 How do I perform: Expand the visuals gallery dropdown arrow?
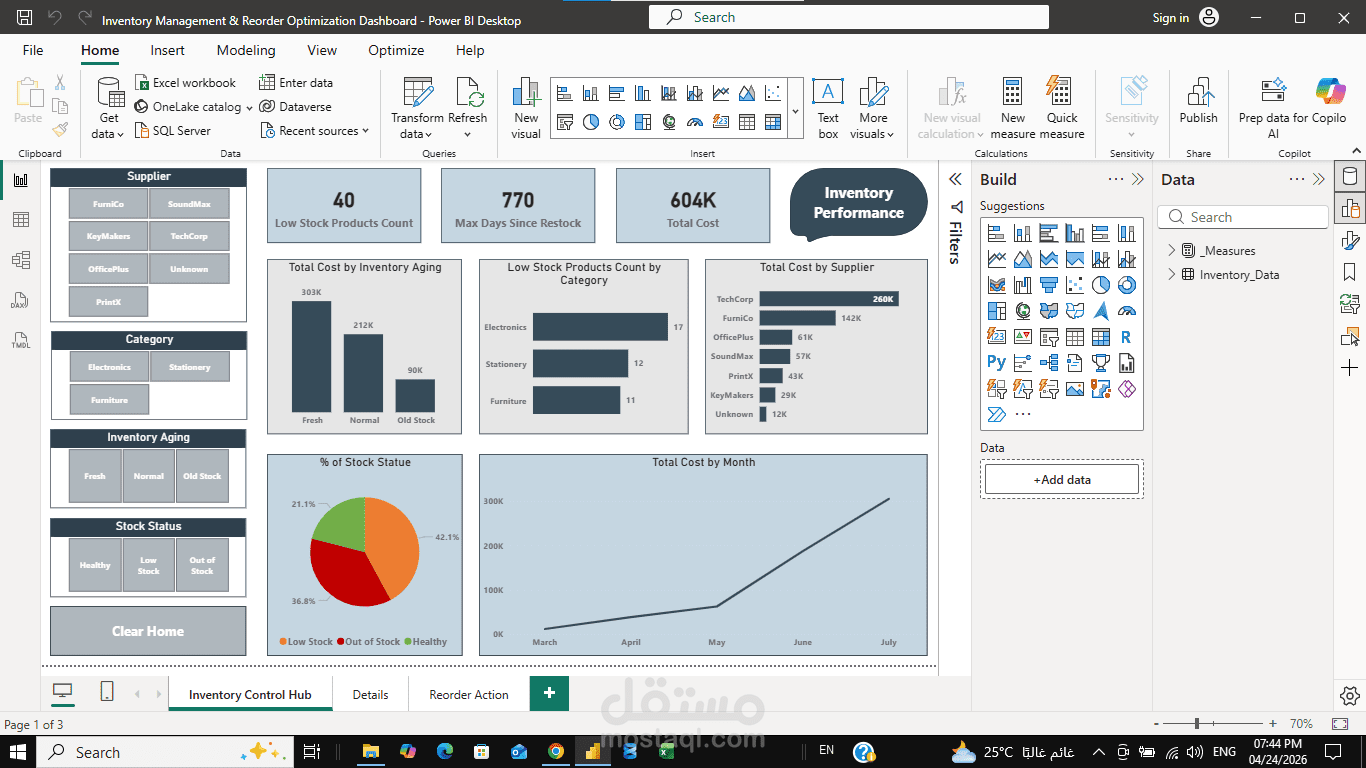(x=795, y=111)
